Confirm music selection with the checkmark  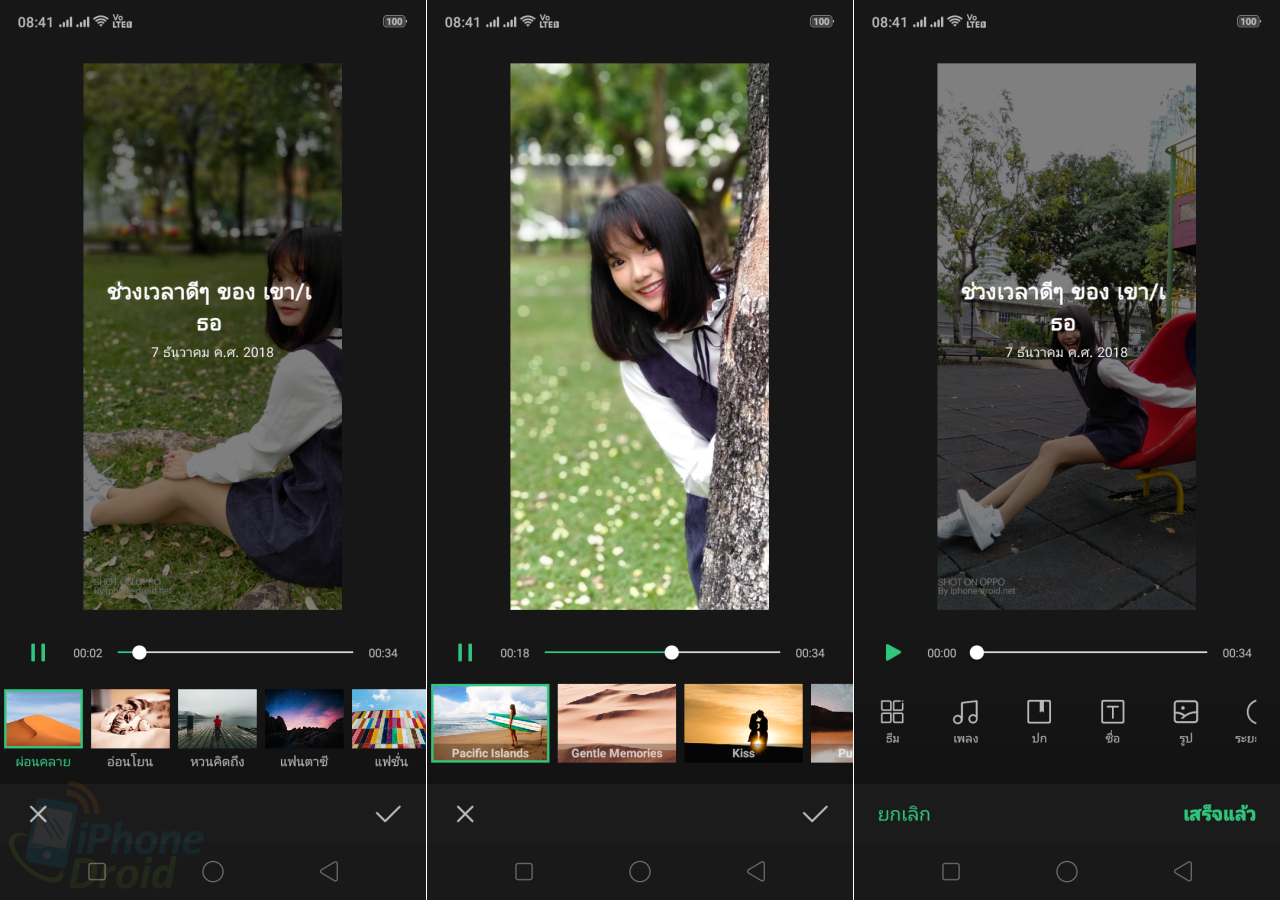pos(815,814)
